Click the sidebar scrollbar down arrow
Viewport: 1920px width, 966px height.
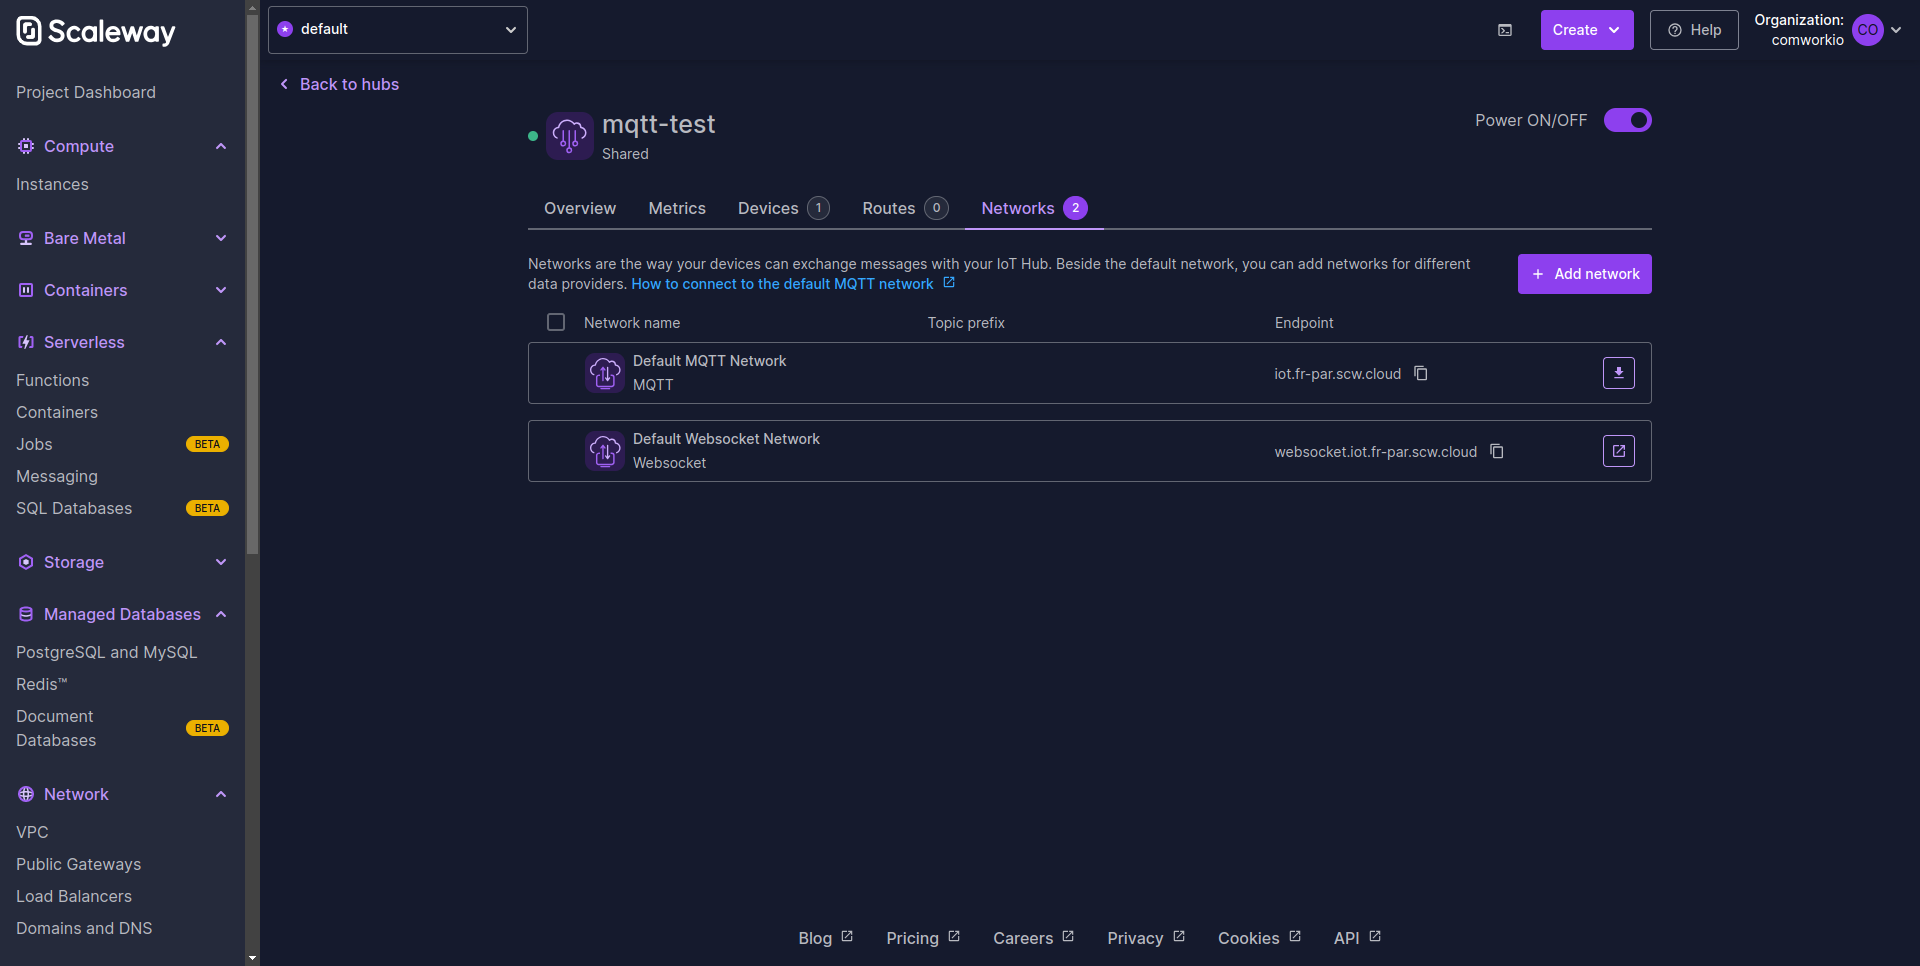(x=252, y=957)
